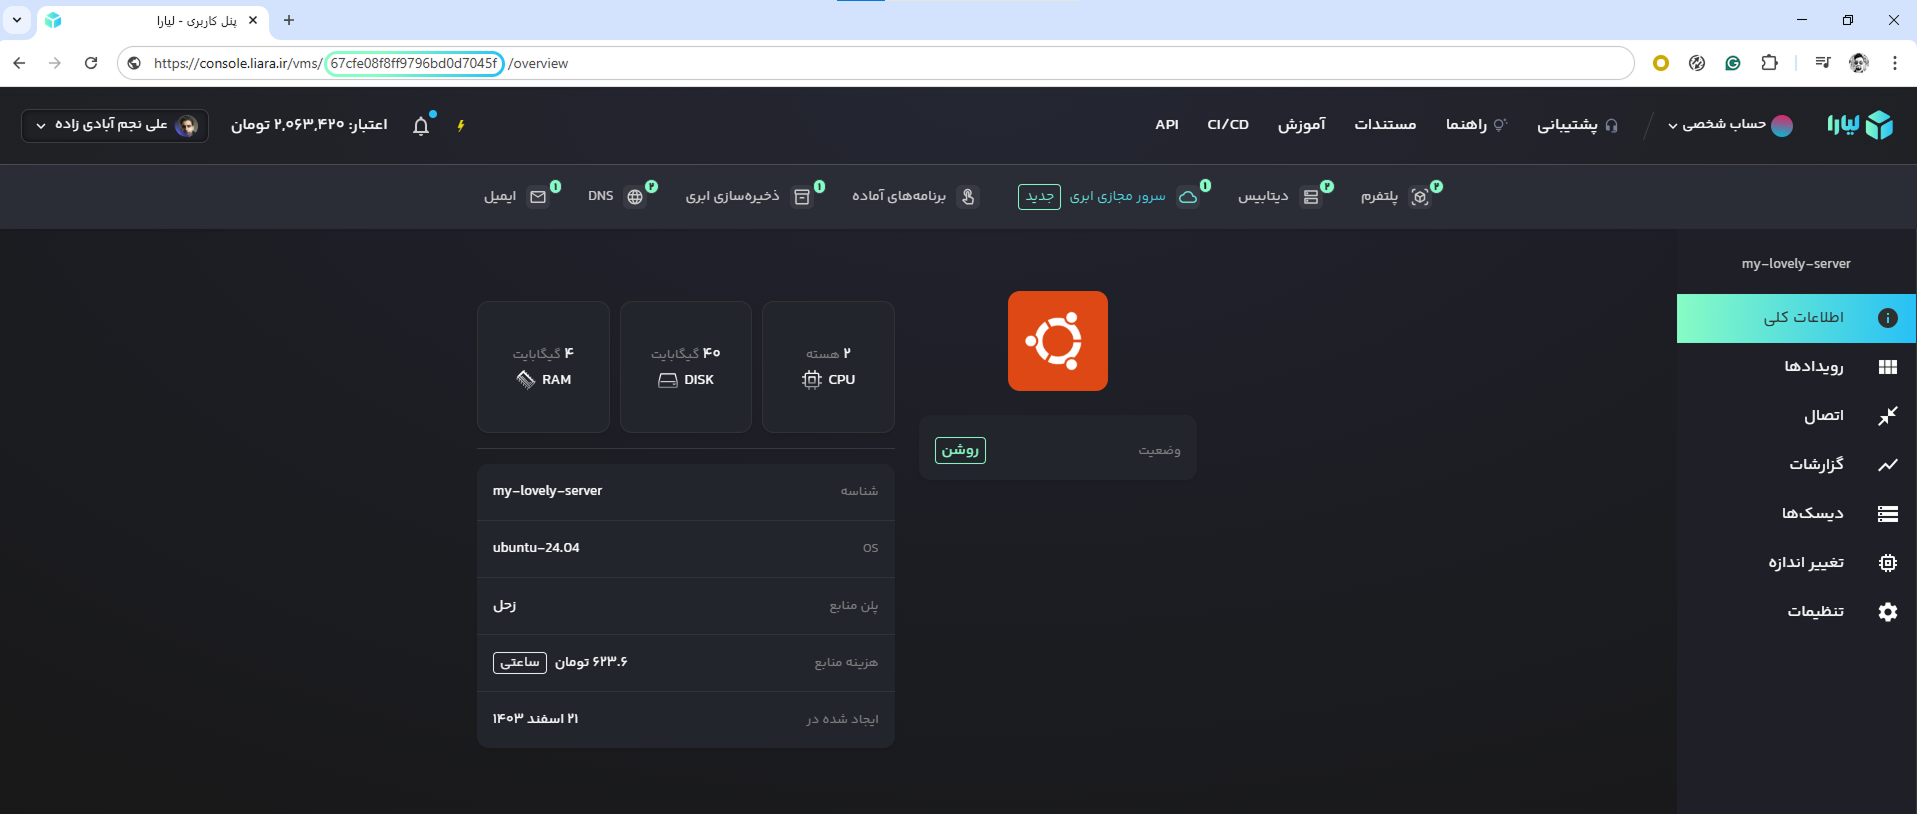Viewport: 1917px width, 814px height.
Task: Click the browser address bar
Action: tap(880, 63)
